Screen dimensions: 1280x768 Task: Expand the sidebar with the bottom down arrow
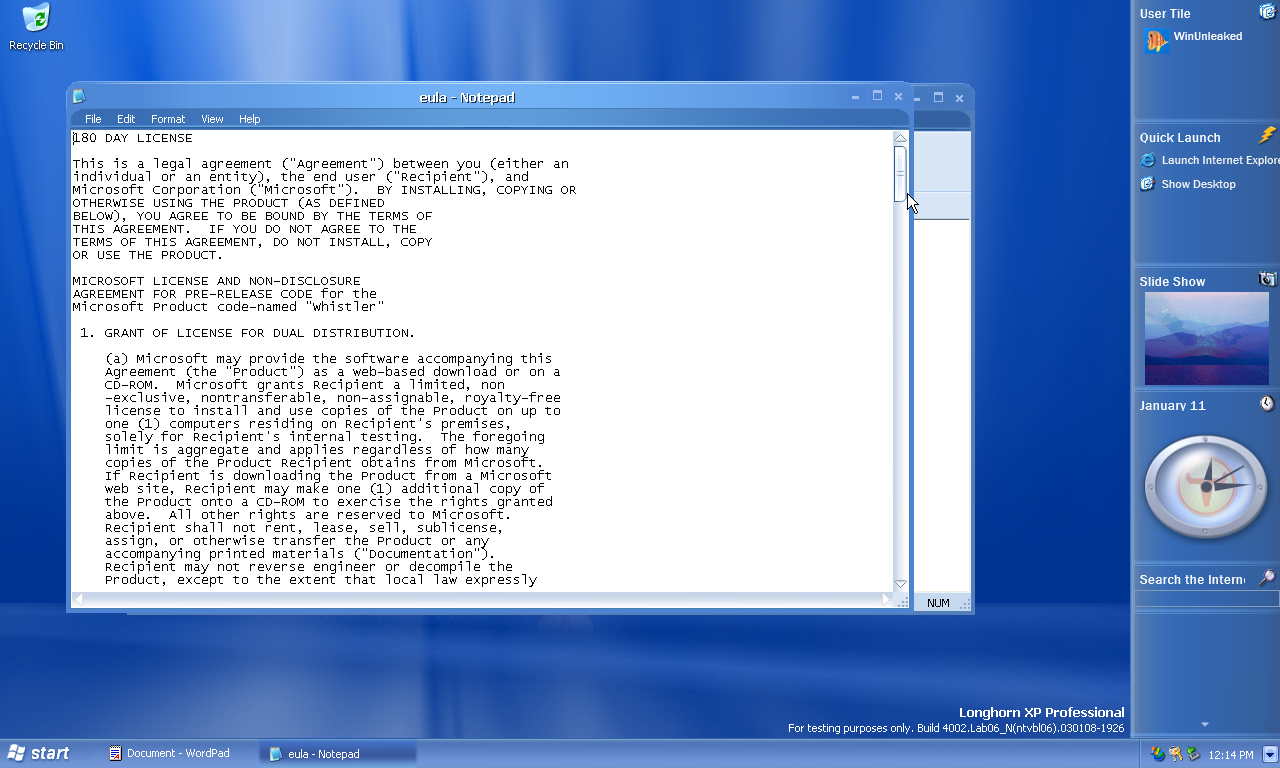tap(1205, 725)
